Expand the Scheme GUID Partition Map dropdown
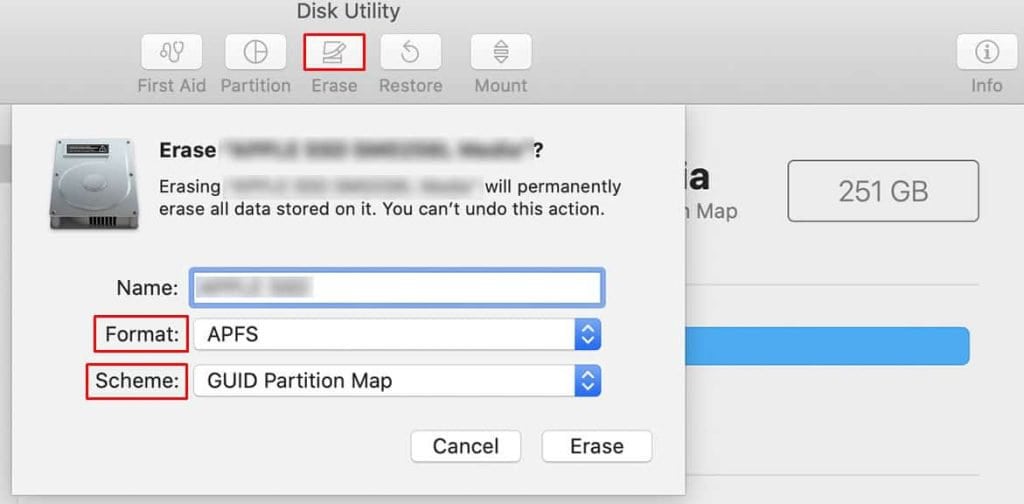1024x504 pixels. (397, 381)
